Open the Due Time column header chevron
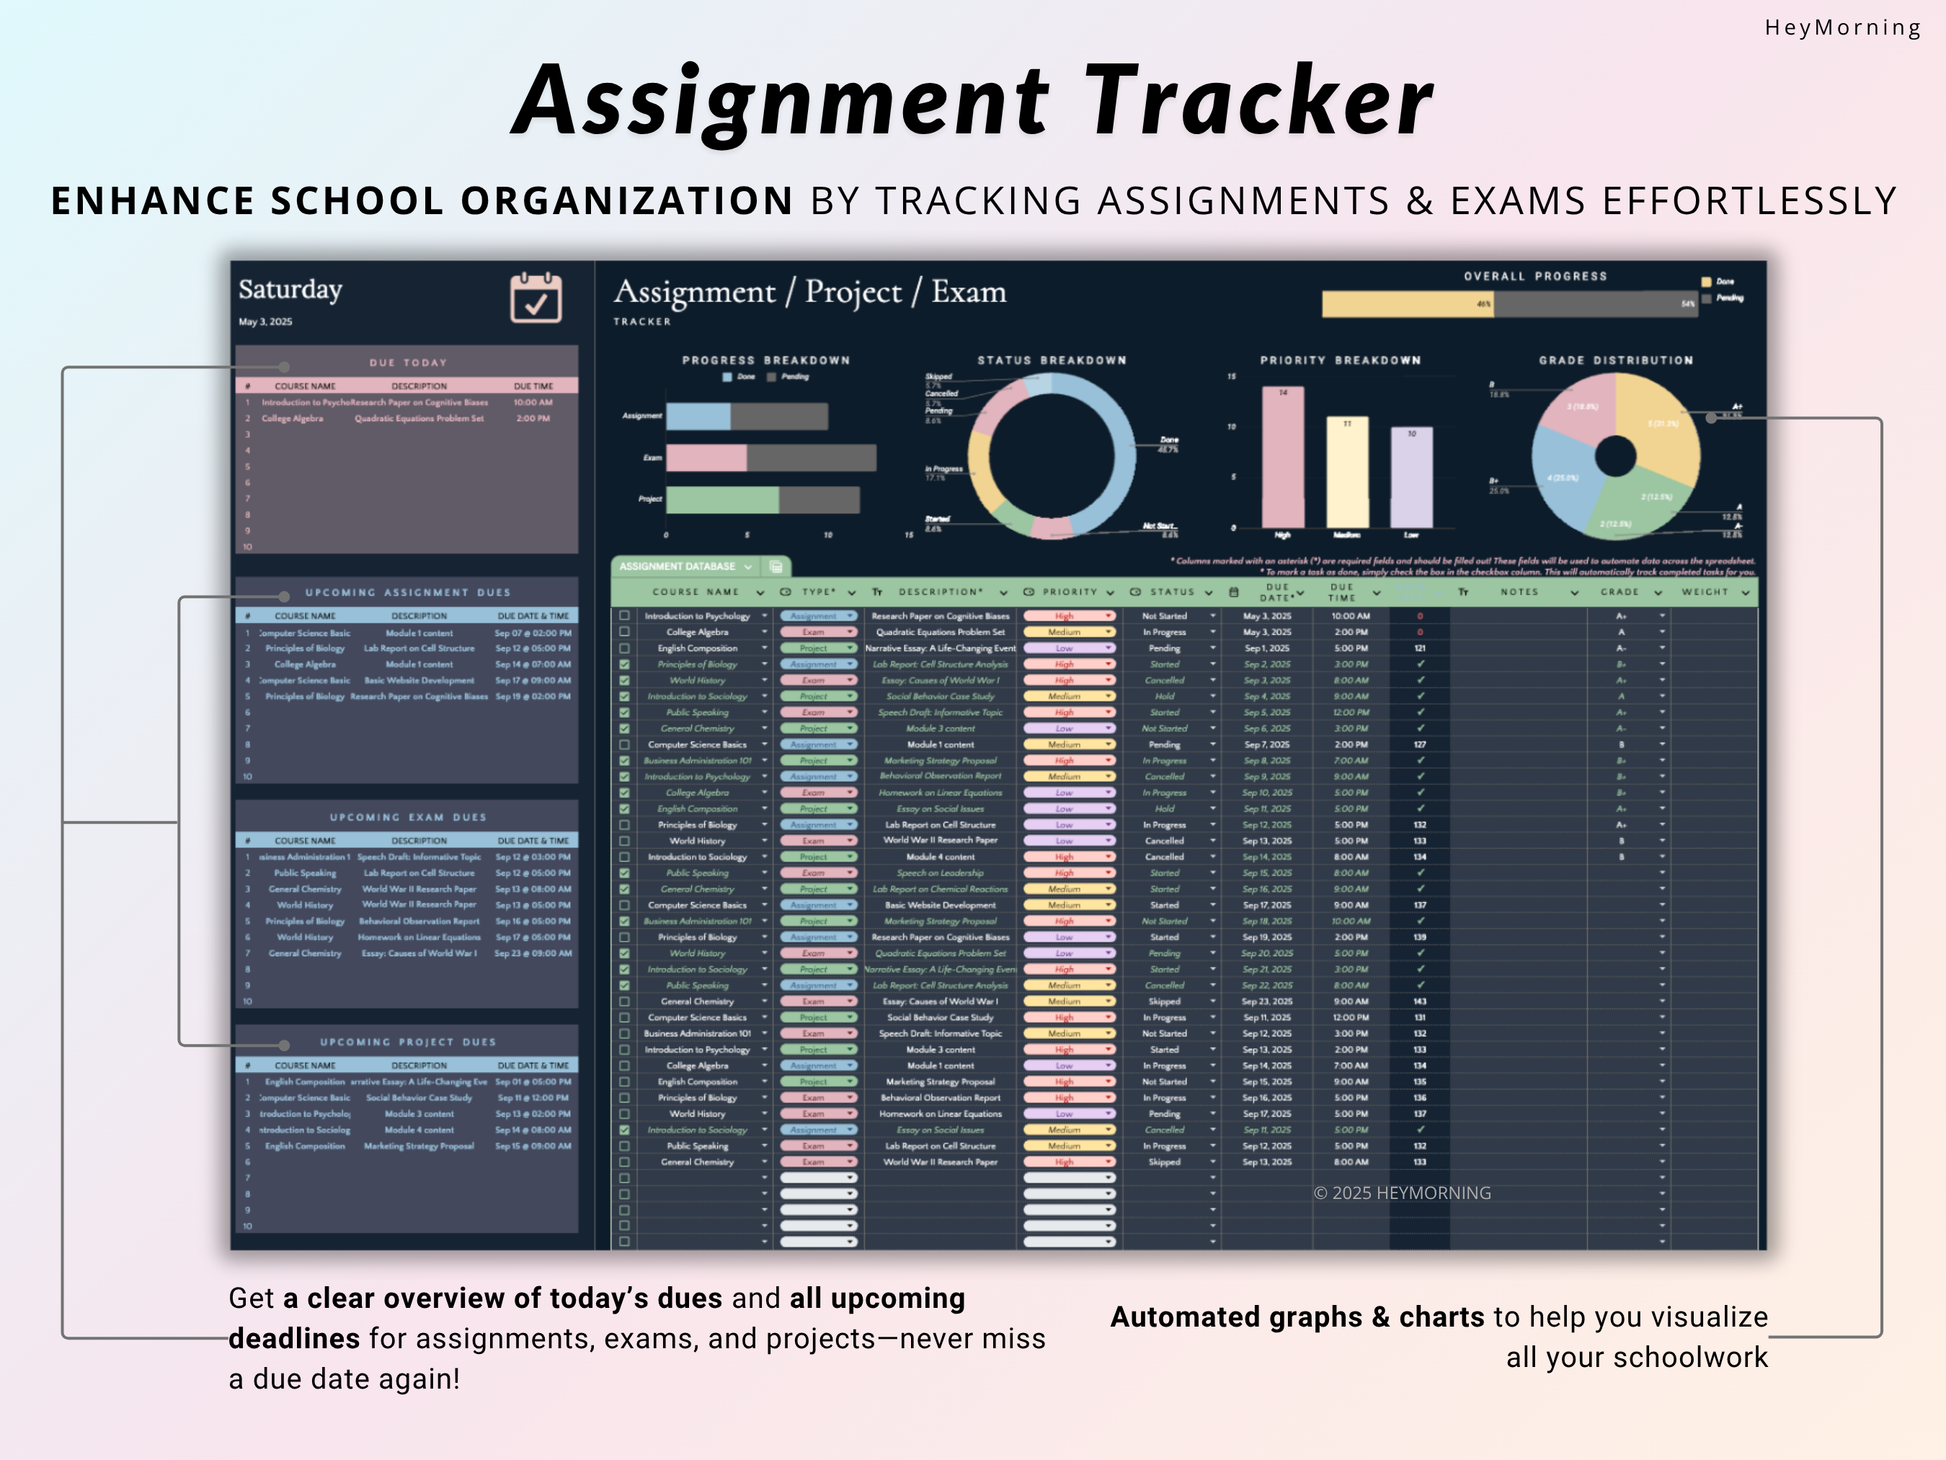This screenshot has width=1946, height=1460. pos(1376,593)
